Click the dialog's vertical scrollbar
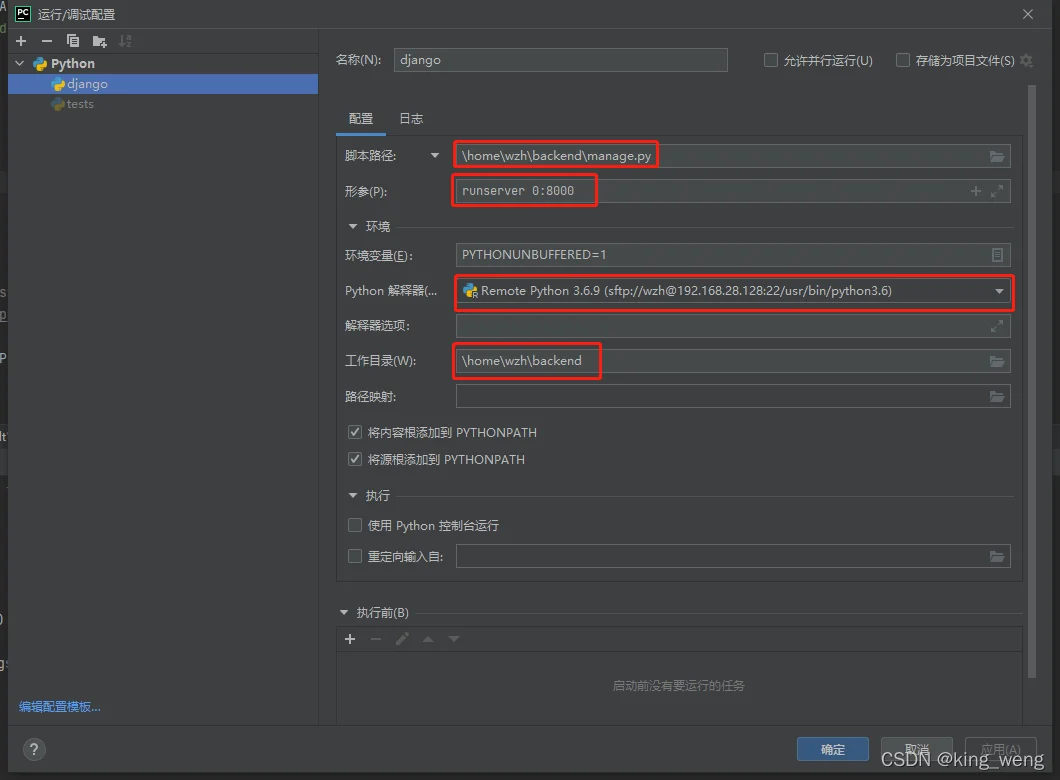Image resolution: width=1060 pixels, height=780 pixels. [x=1032, y=381]
